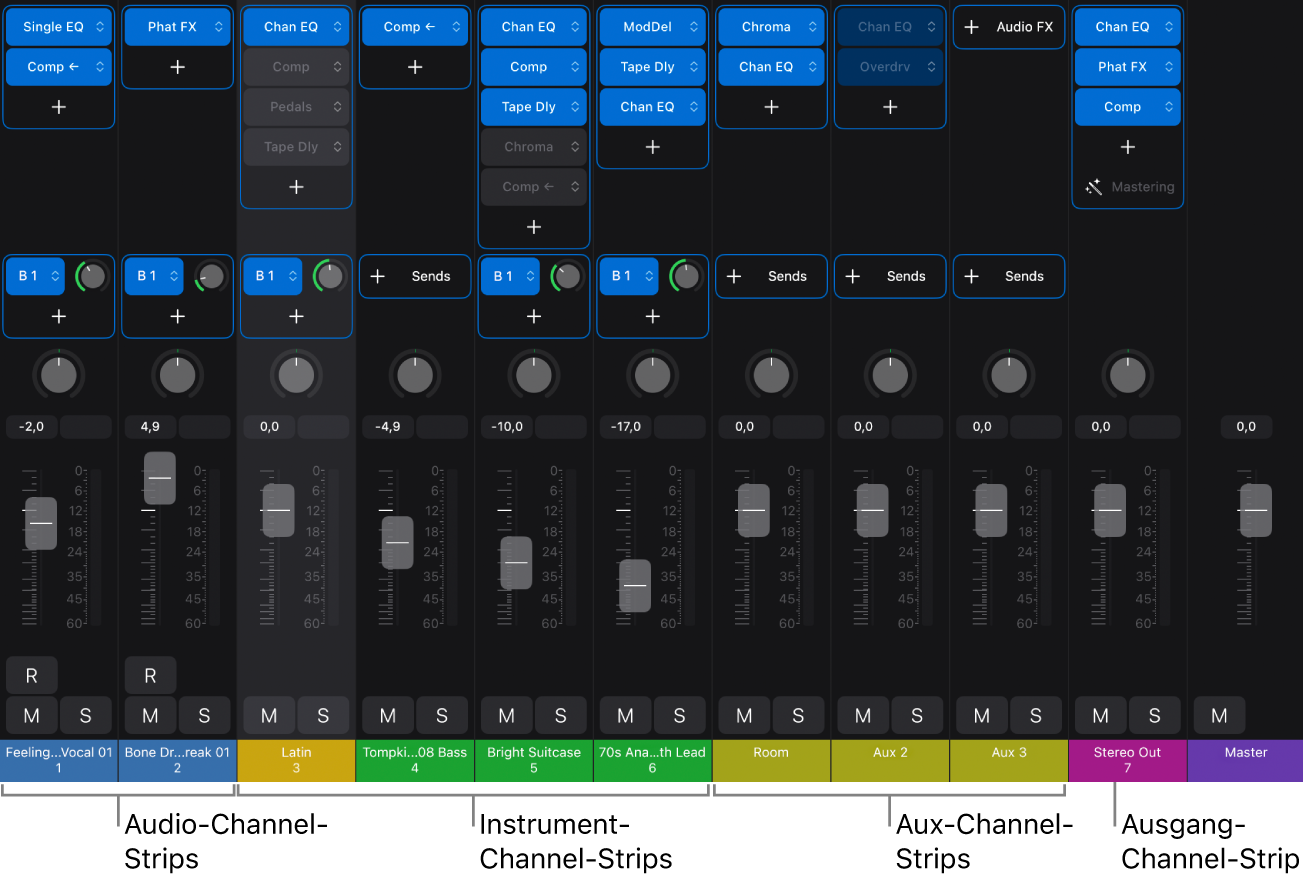1303x878 pixels.
Task: Open the Mastering assistant on Stereo Out
Action: tap(1128, 186)
